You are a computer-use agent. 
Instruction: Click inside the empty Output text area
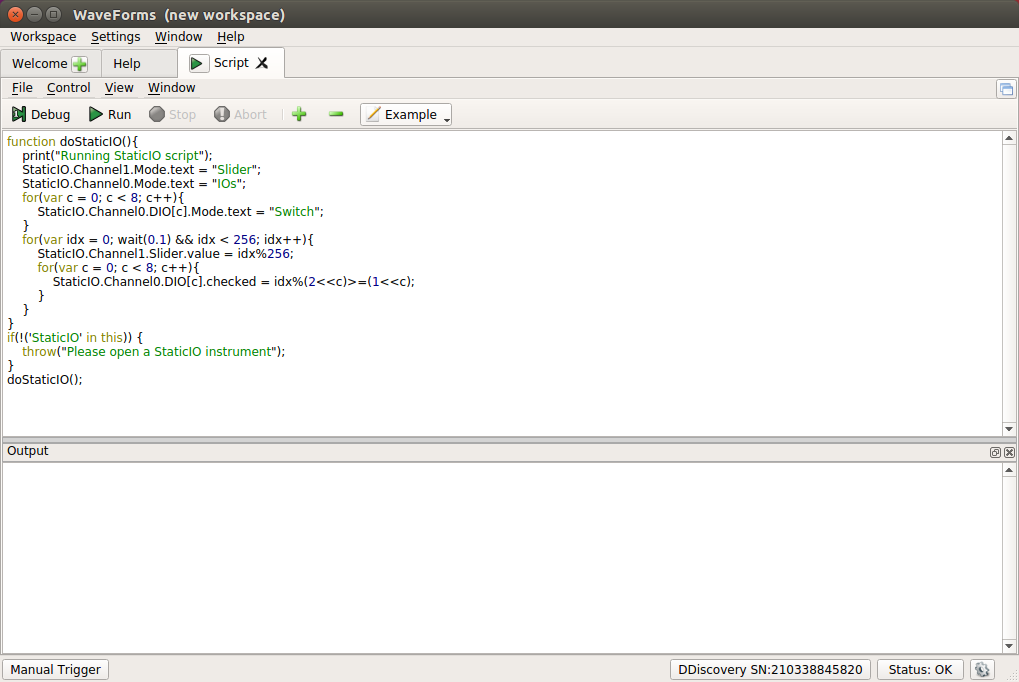click(x=502, y=558)
